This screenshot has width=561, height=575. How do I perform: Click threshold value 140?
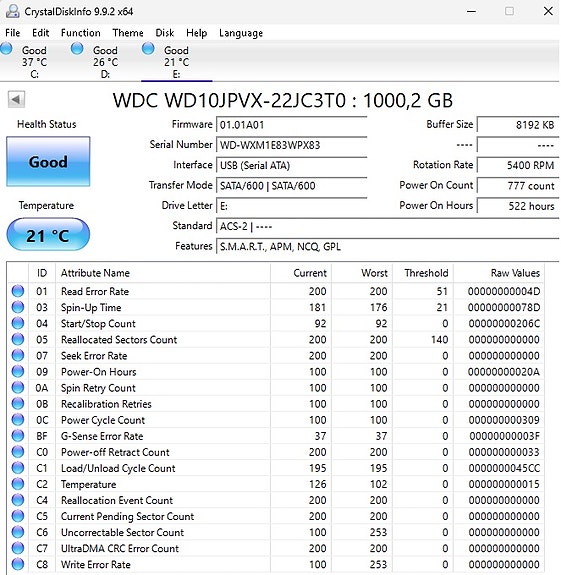point(439,340)
